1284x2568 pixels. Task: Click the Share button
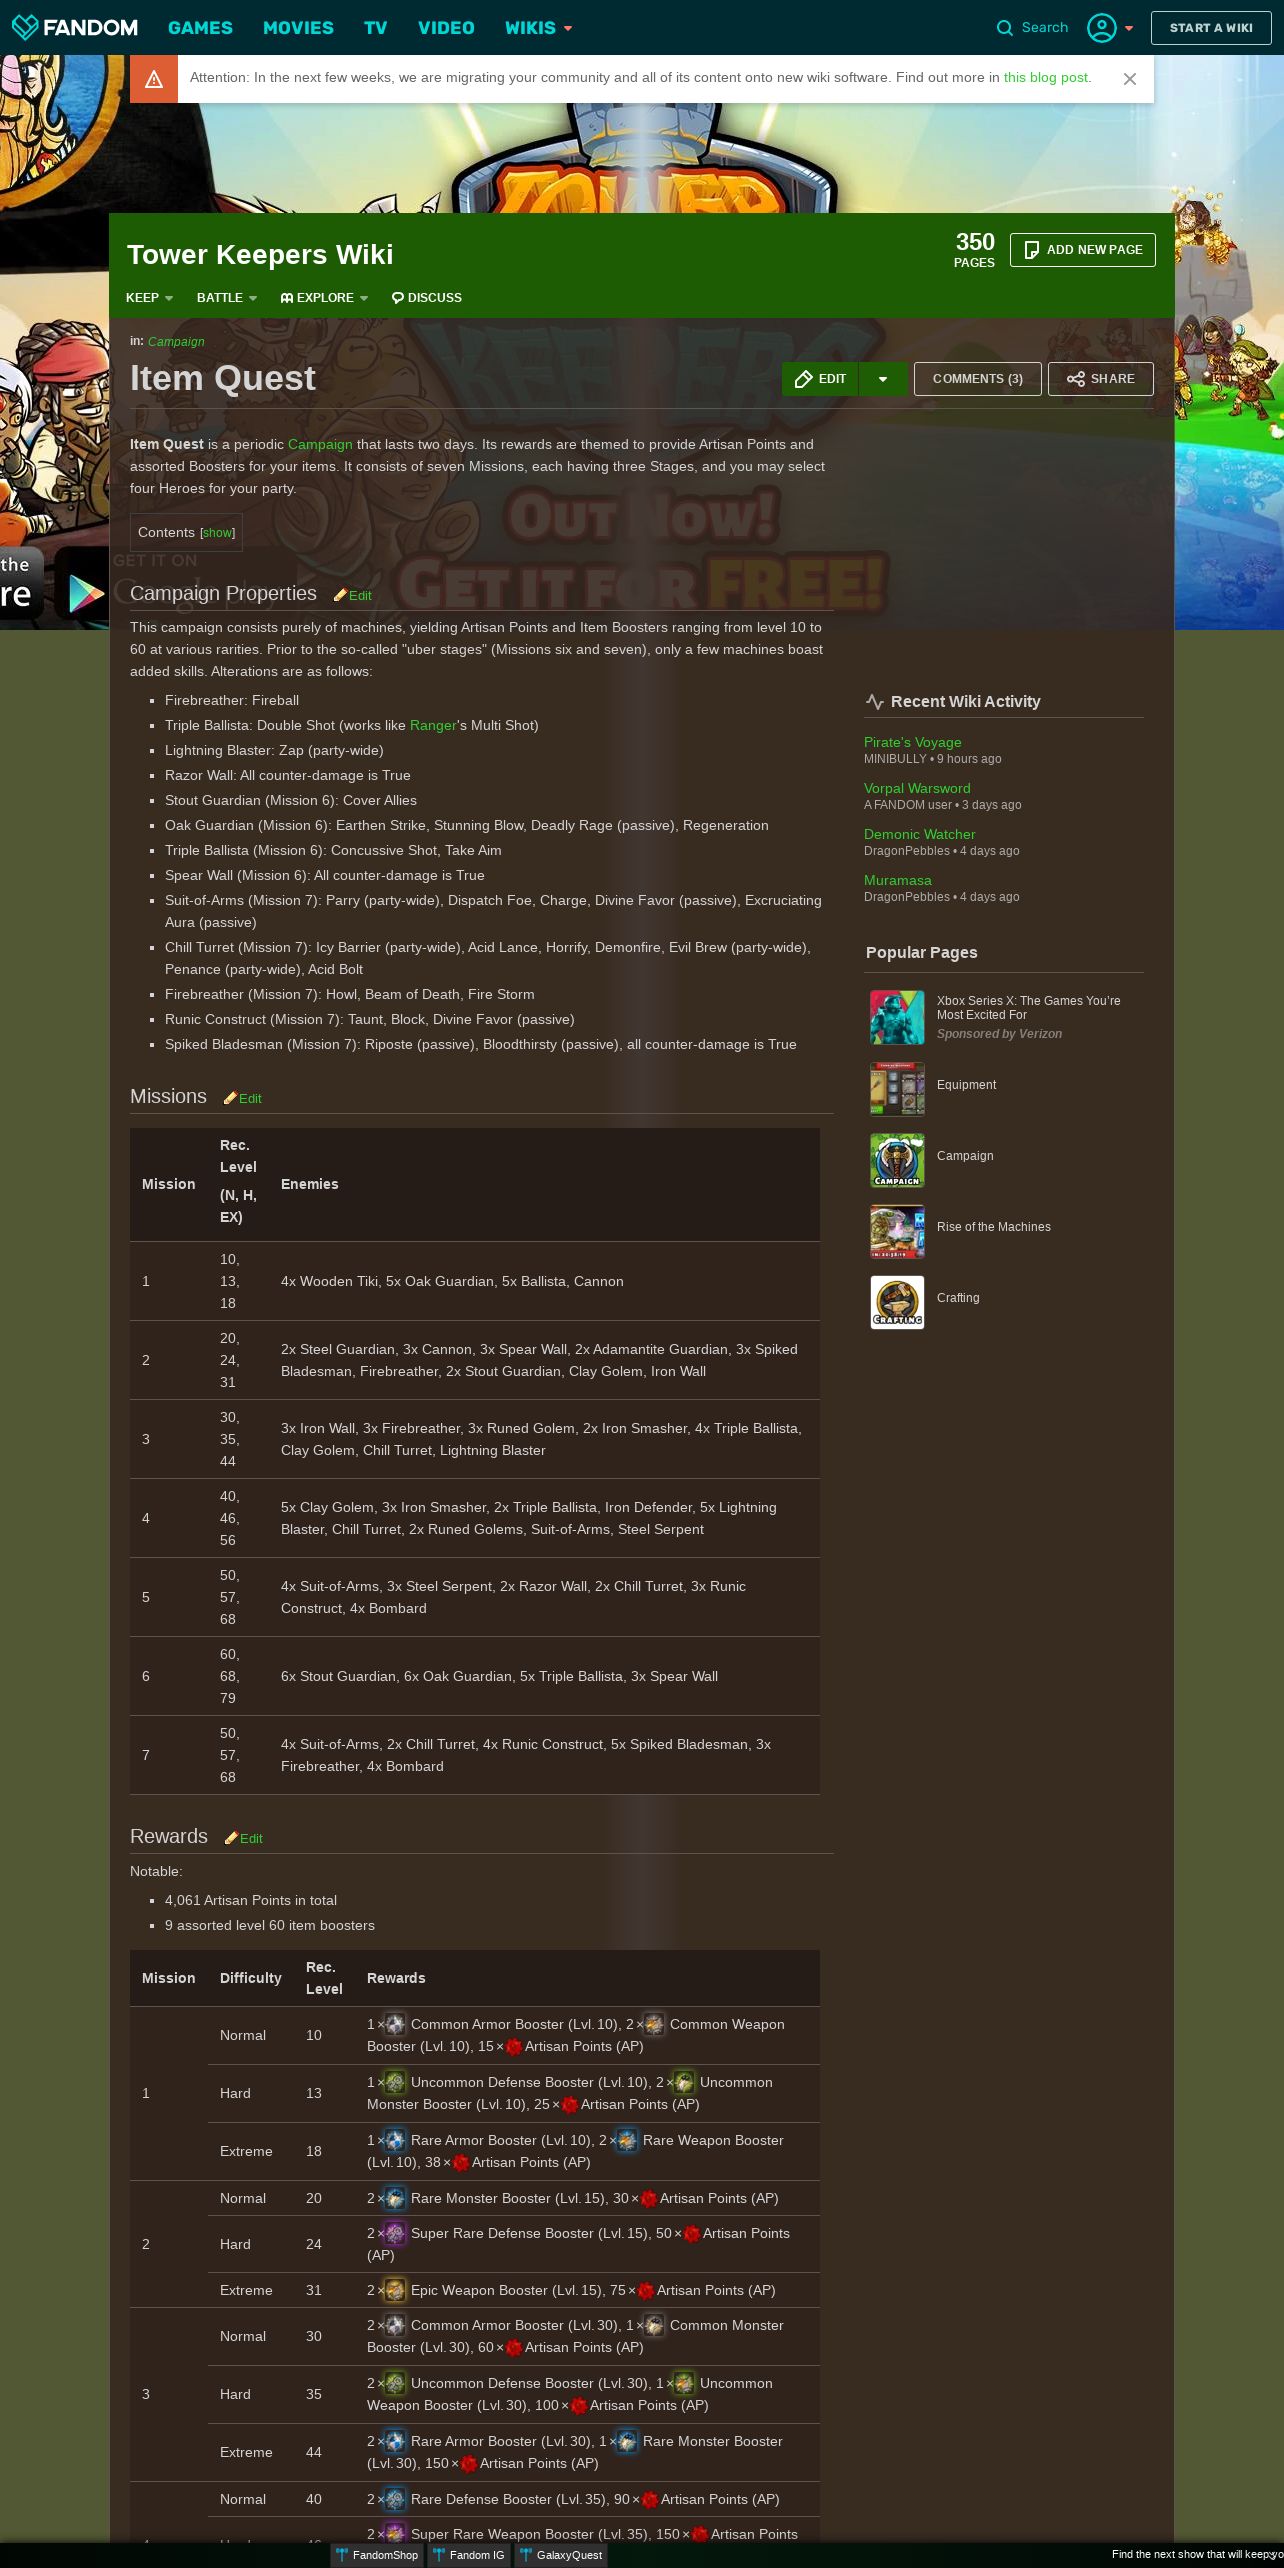tap(1100, 379)
